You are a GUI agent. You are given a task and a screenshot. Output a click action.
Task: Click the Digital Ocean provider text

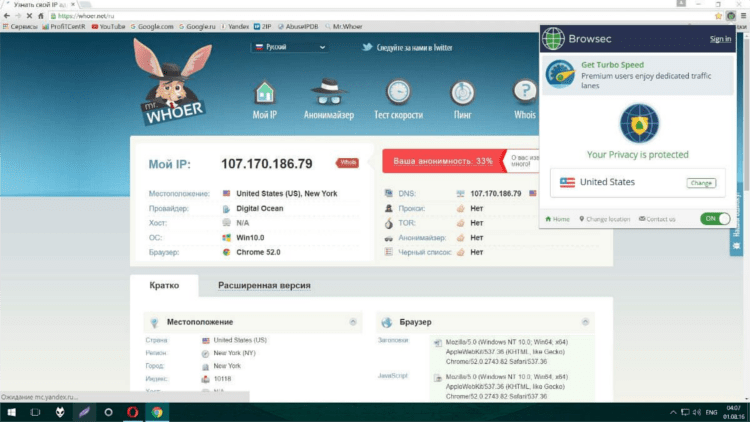pos(260,209)
